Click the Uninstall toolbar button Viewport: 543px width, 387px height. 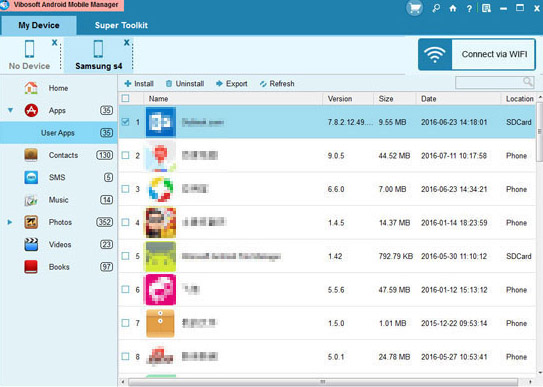[185, 83]
